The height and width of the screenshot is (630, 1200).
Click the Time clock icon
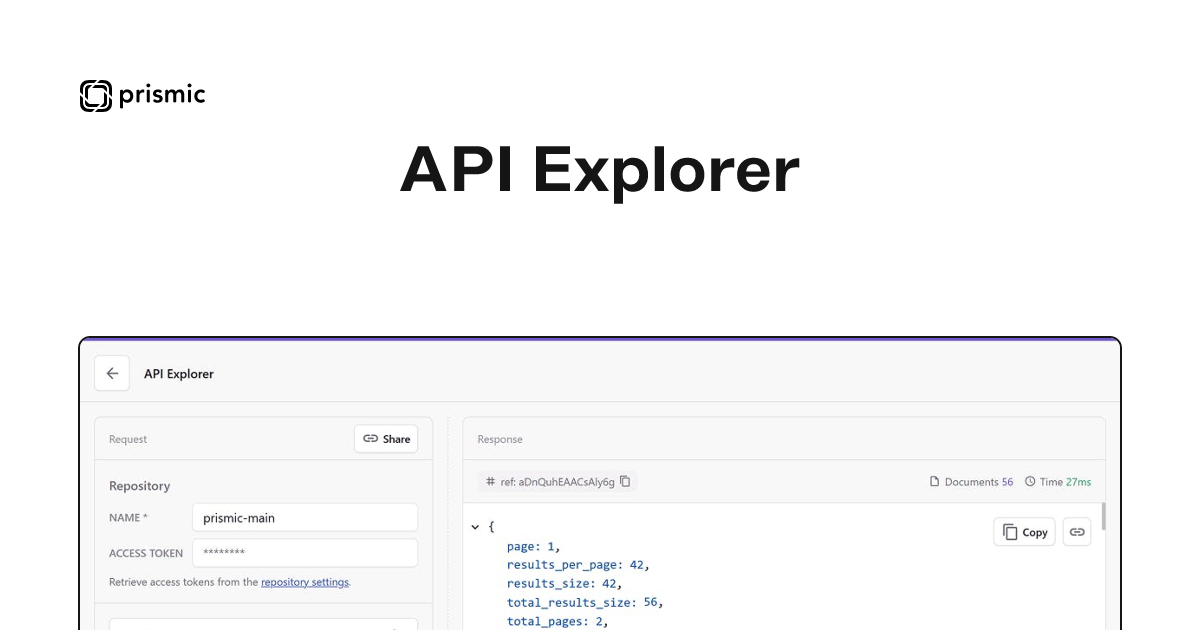1030,482
